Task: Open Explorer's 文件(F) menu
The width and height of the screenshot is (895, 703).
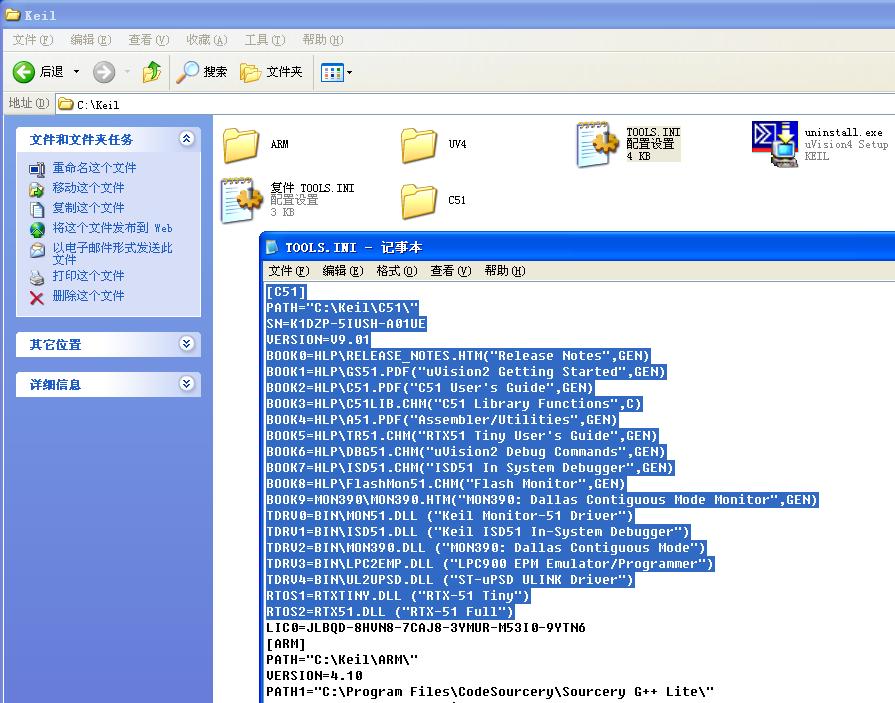Action: (33, 39)
